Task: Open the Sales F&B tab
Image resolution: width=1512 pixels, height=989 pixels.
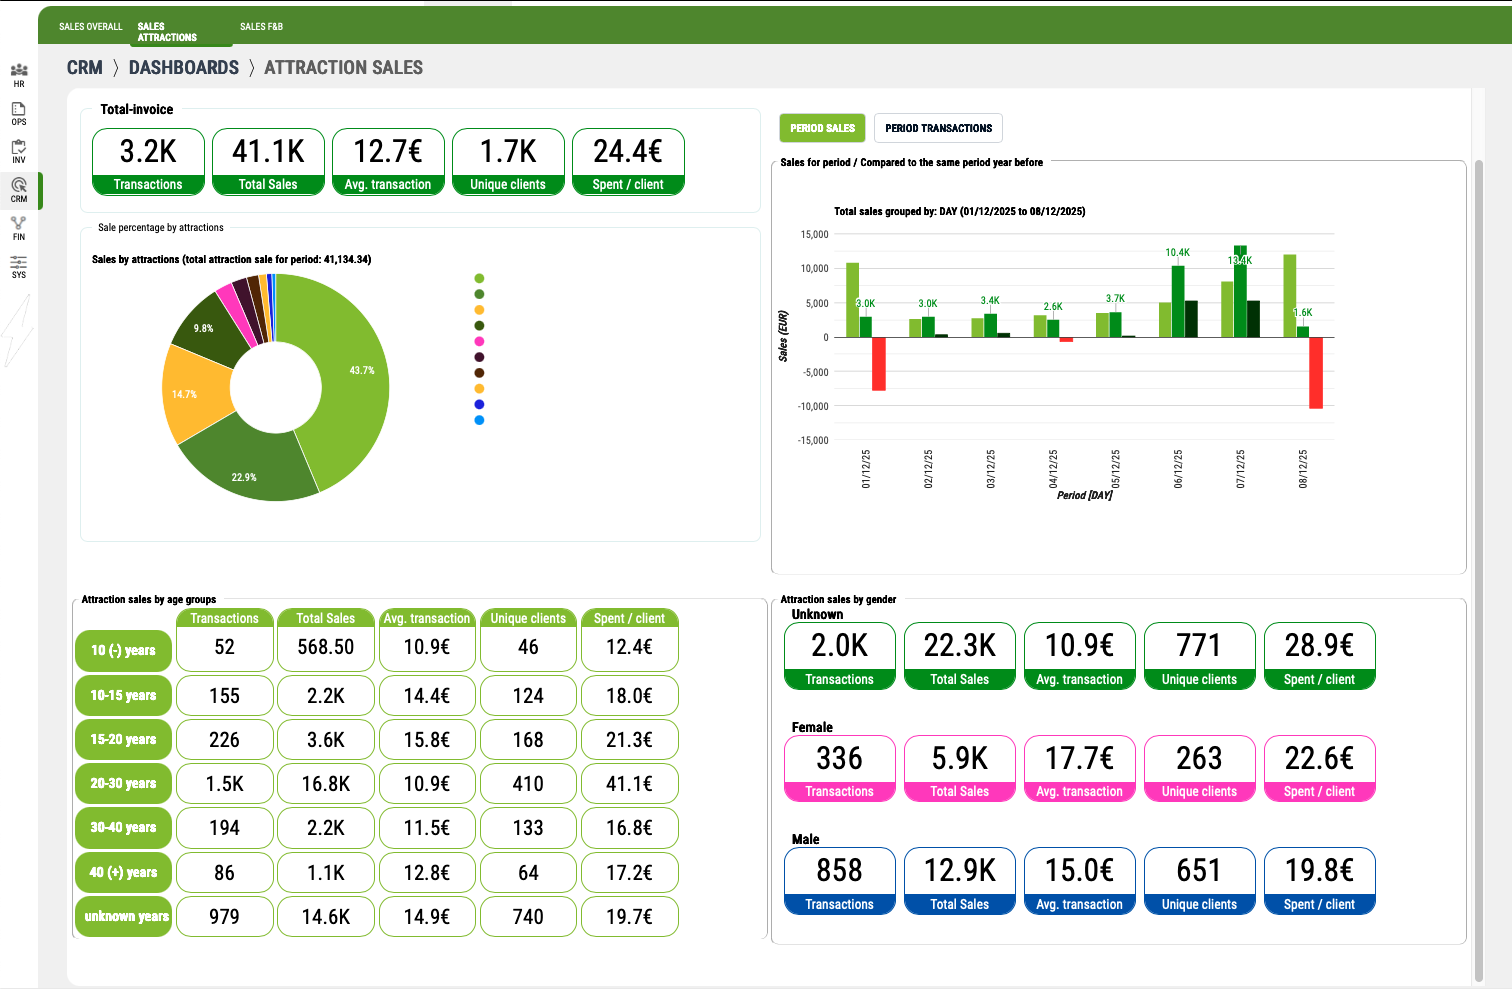Action: click(x=261, y=27)
